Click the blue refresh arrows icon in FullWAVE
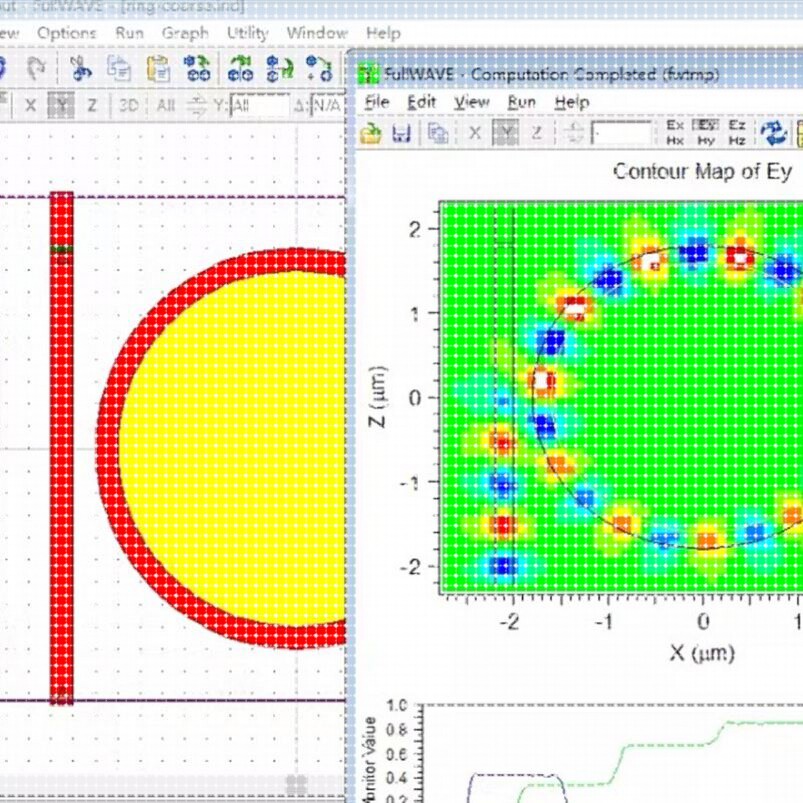The height and width of the screenshot is (803, 803). (x=773, y=133)
